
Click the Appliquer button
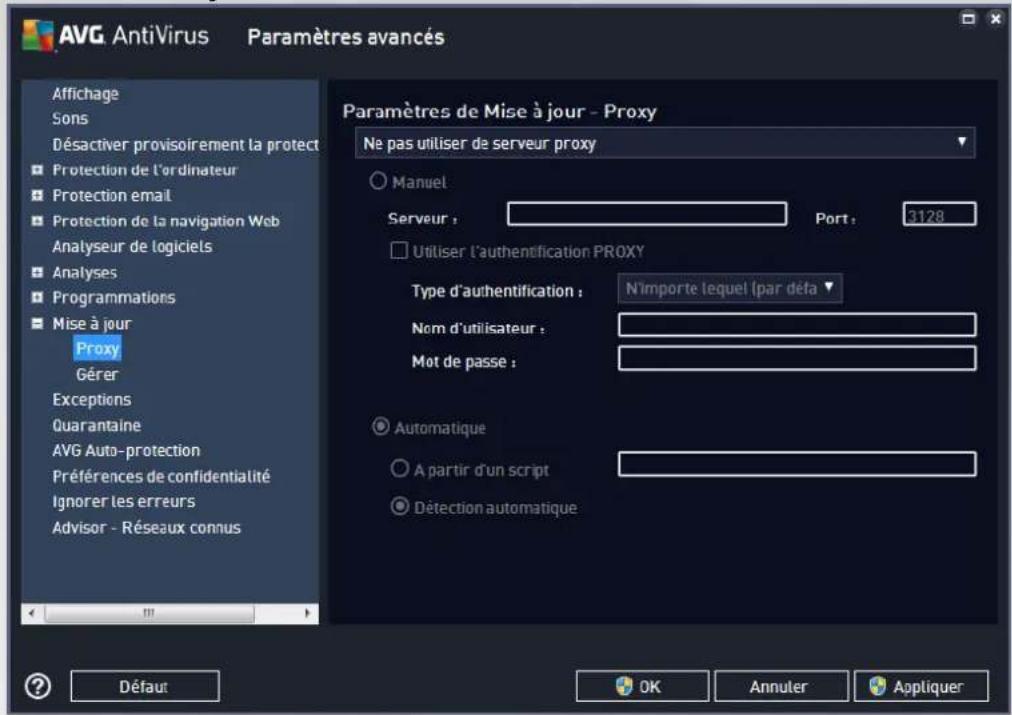click(921, 686)
